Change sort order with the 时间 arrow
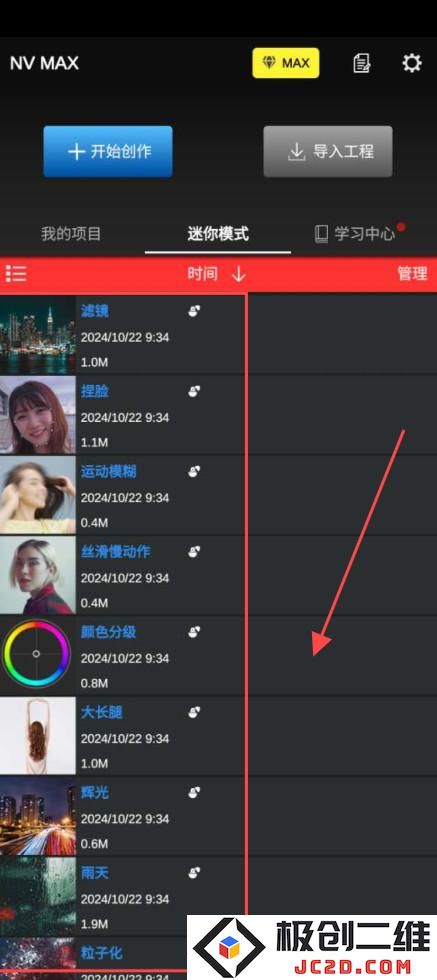Viewport: 437px width, 980px height. 238,274
